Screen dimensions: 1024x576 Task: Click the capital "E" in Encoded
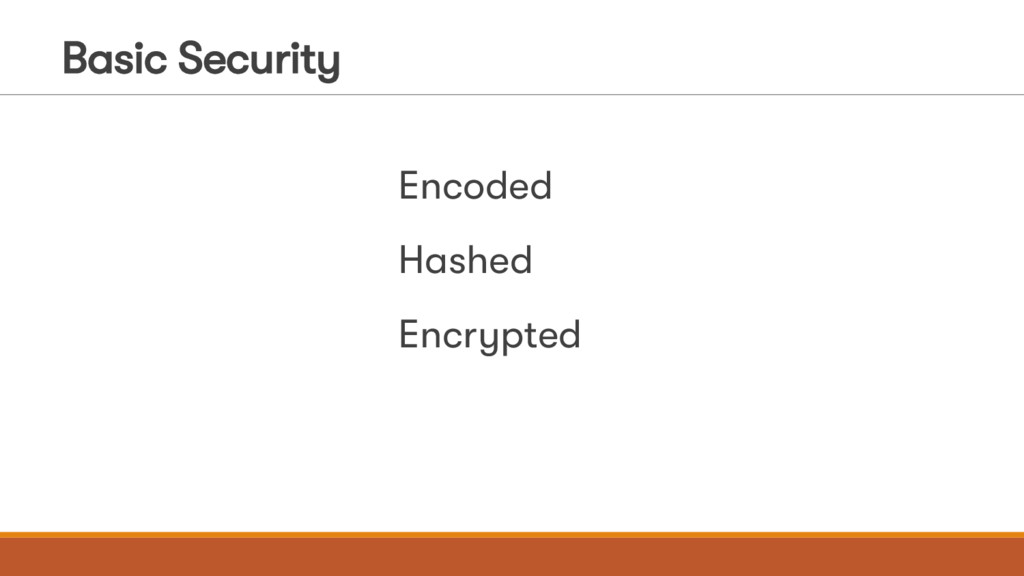pyautogui.click(x=409, y=186)
